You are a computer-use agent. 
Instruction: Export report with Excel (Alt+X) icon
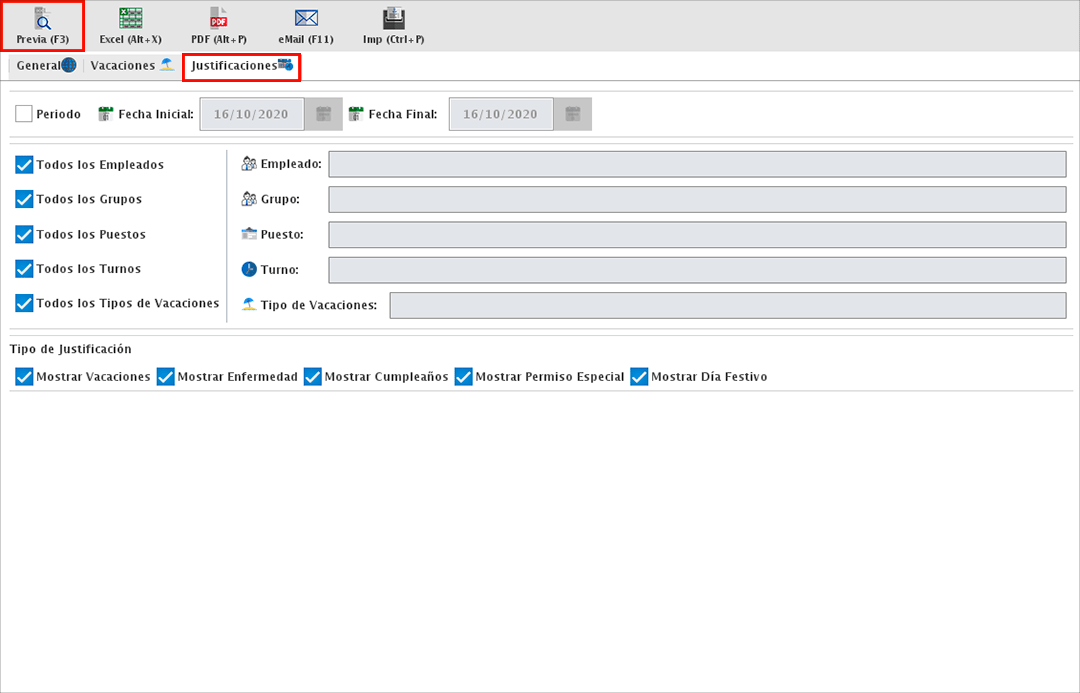[130, 19]
